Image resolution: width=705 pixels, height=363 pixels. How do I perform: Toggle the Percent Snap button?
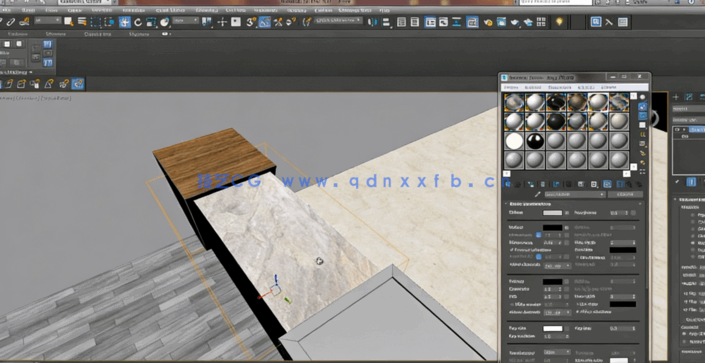(278, 22)
